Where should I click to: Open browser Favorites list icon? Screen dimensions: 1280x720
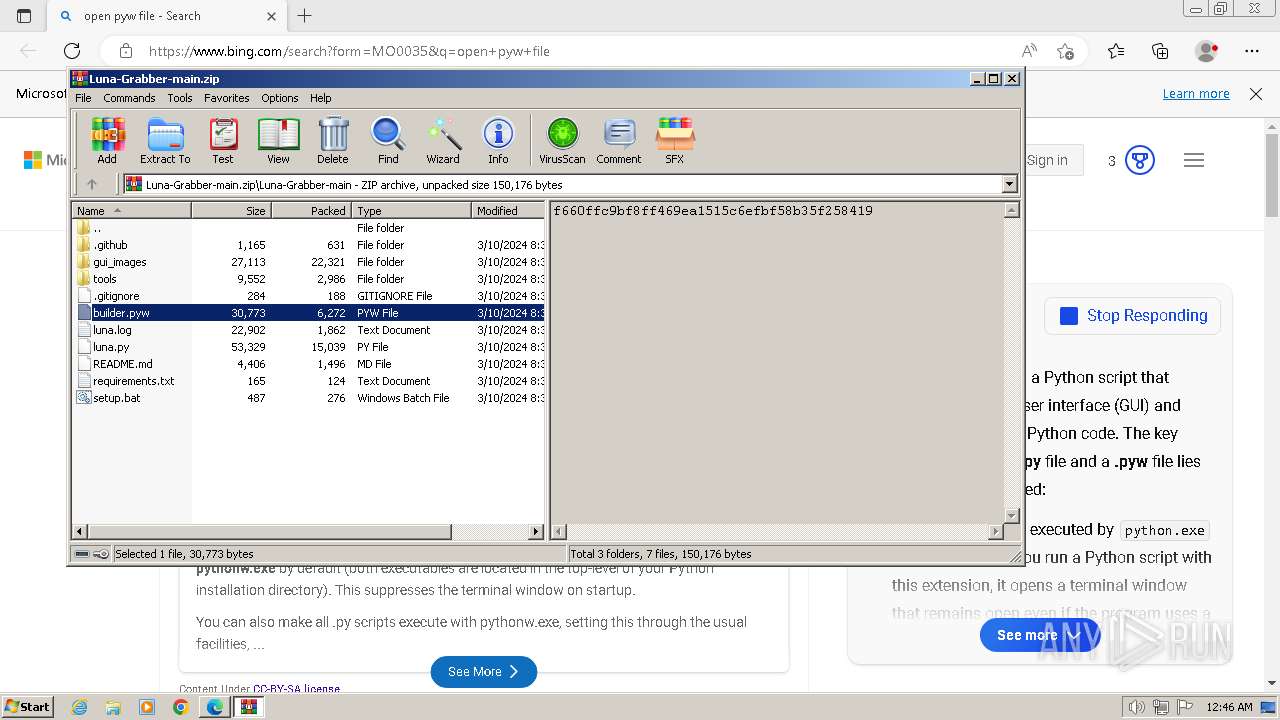tap(1116, 51)
